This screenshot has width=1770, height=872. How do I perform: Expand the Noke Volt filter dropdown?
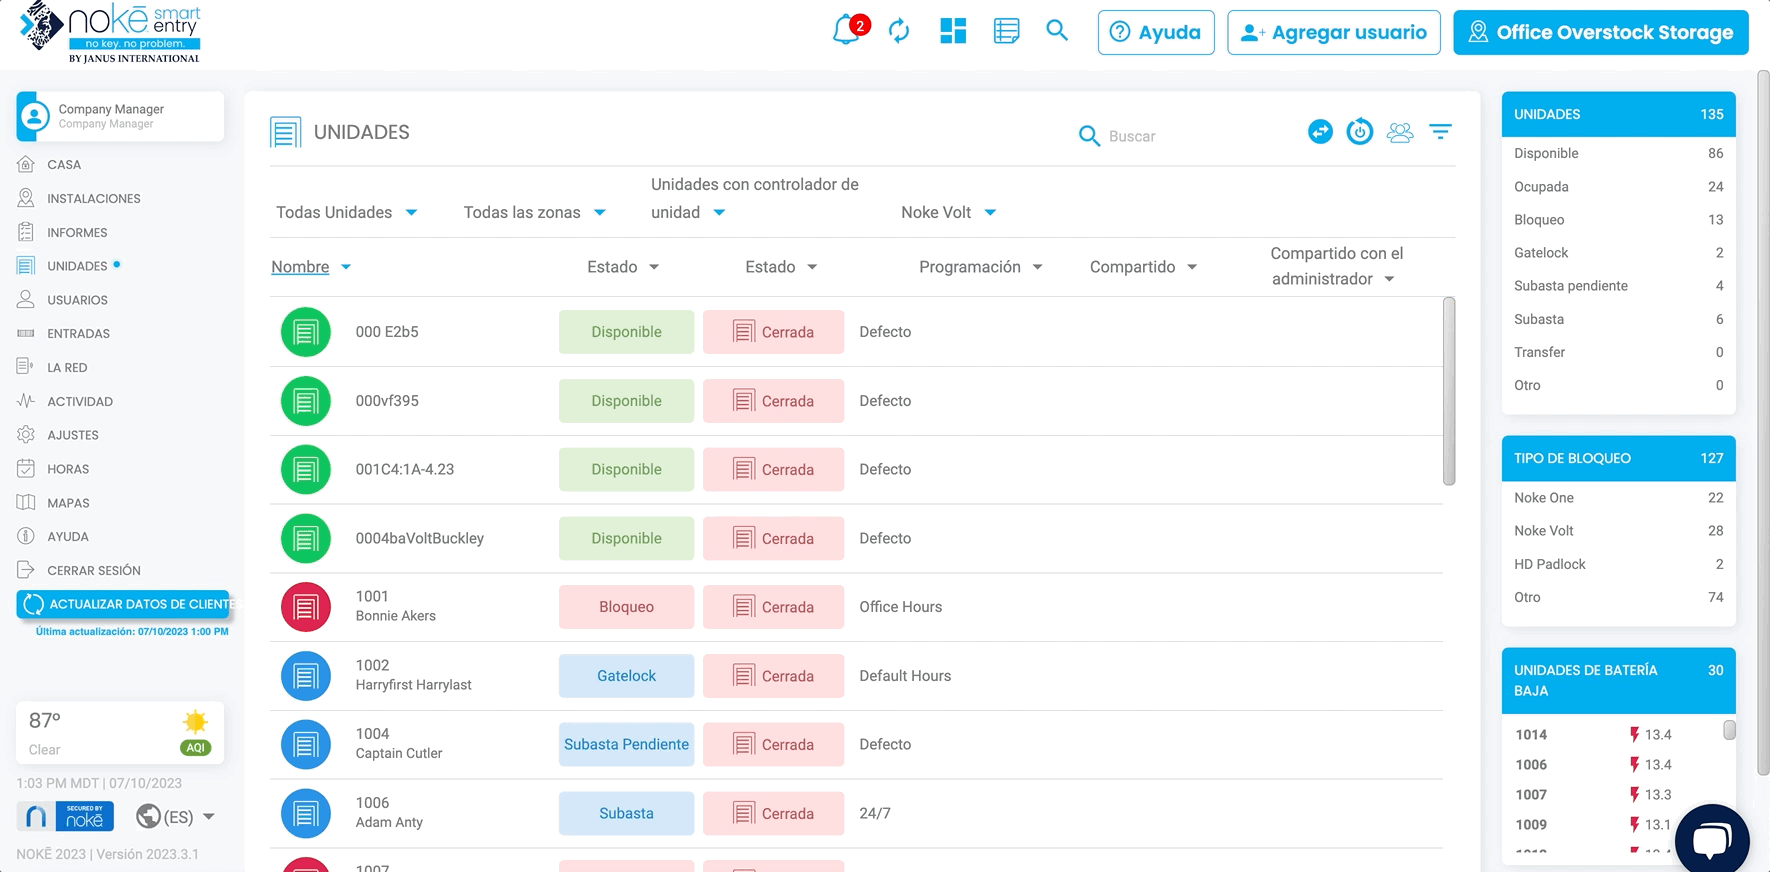click(x=947, y=212)
